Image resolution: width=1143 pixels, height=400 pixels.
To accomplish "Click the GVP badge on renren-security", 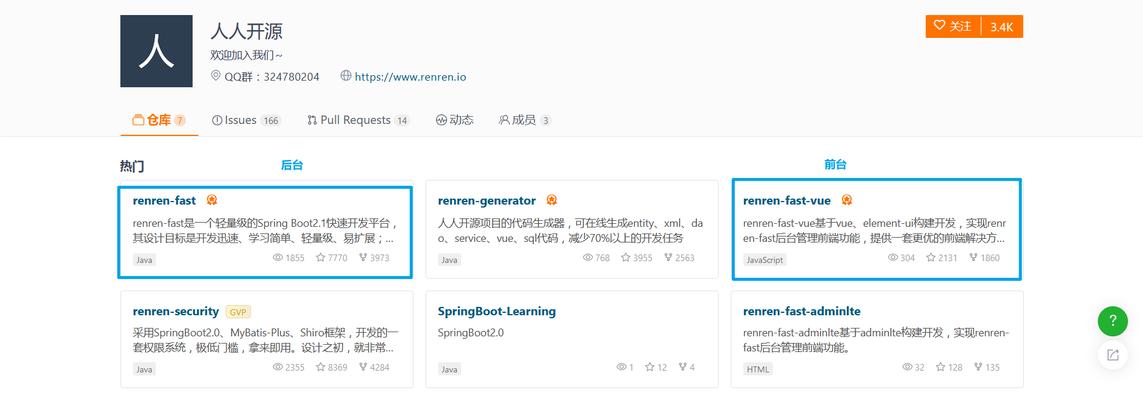I will click(x=238, y=312).
